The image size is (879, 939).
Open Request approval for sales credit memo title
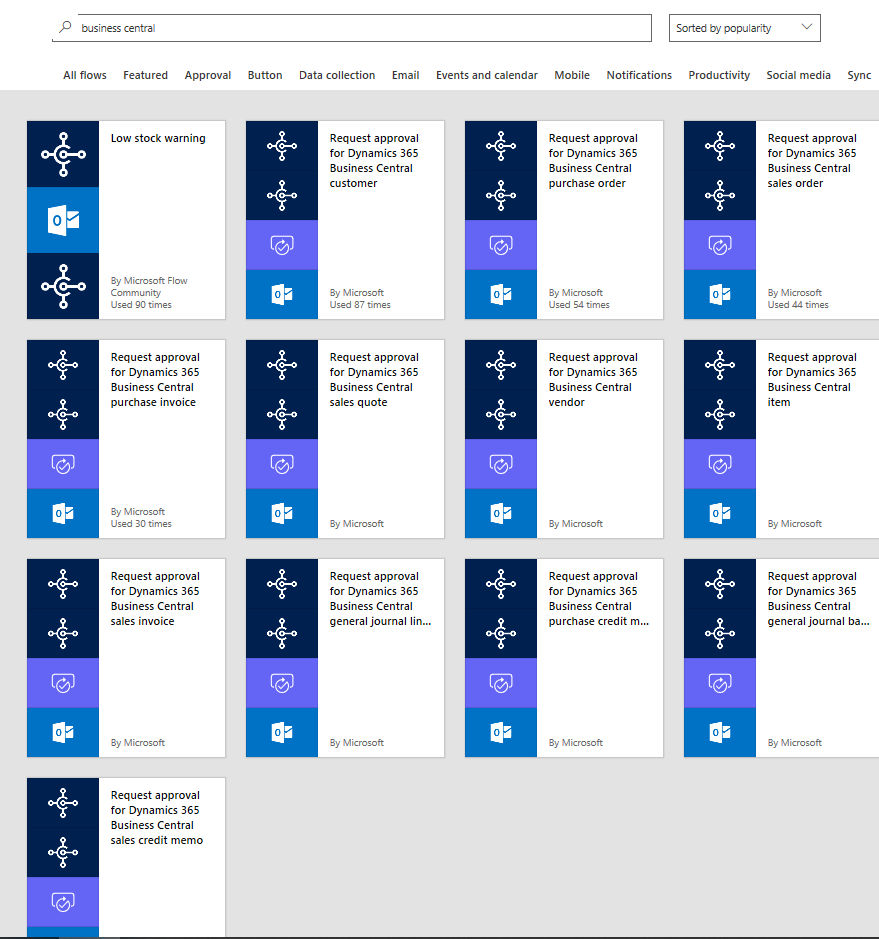tap(157, 818)
